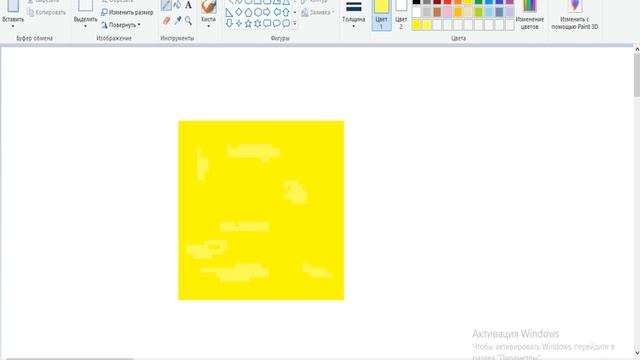Click the Выделить selection rectangle button
640x360 pixels.
tap(85, 5)
